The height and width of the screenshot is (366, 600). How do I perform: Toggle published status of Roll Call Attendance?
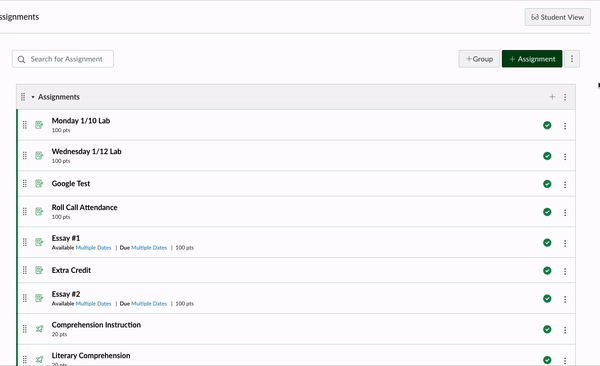[x=547, y=212]
